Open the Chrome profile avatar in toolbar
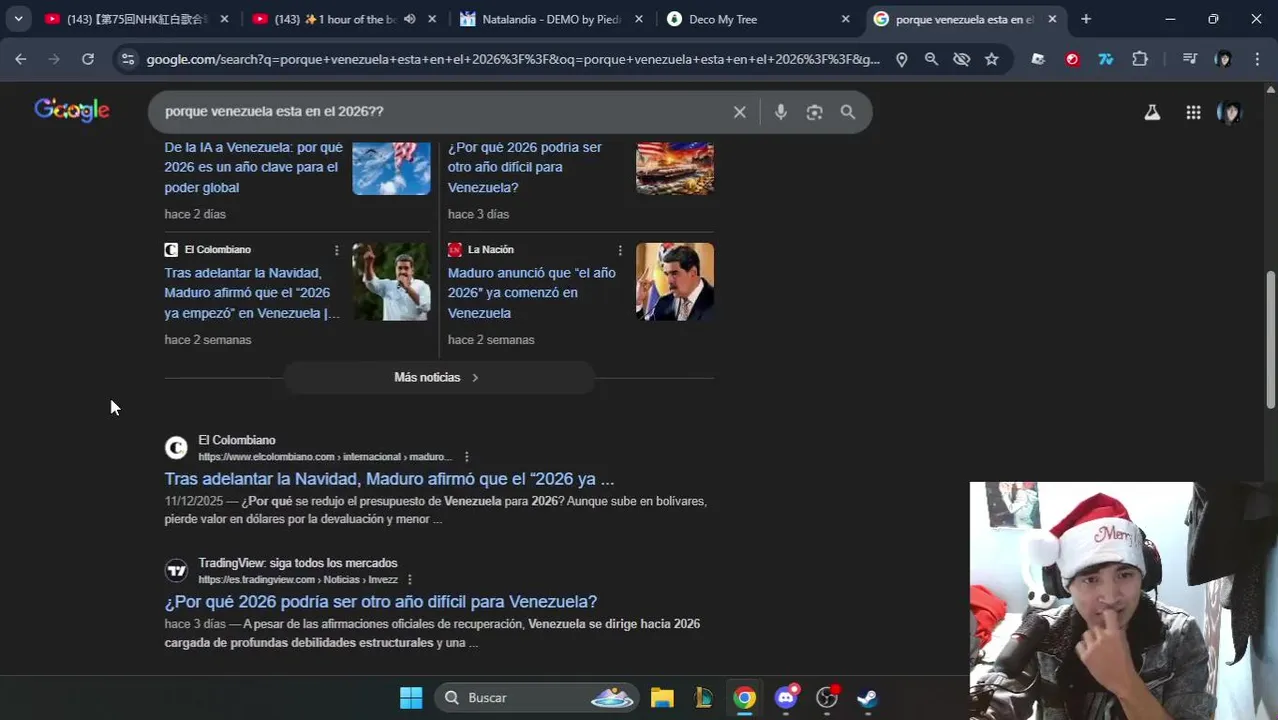The width and height of the screenshot is (1278, 720). coord(1223,59)
